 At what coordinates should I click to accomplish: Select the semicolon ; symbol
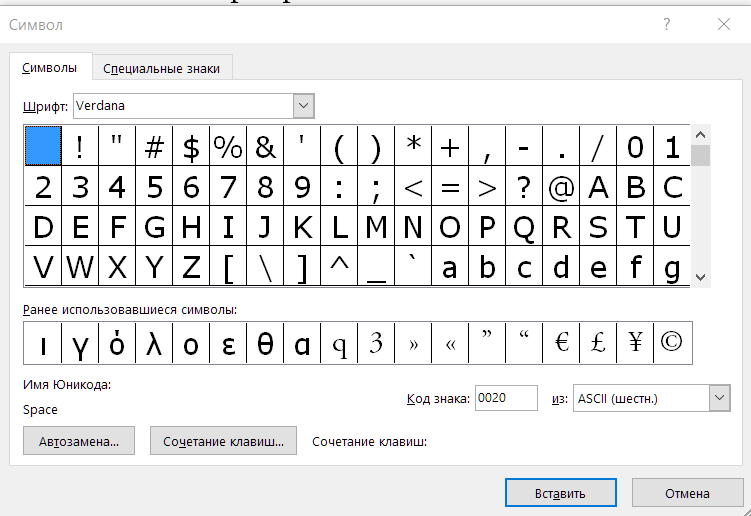[x=376, y=186]
